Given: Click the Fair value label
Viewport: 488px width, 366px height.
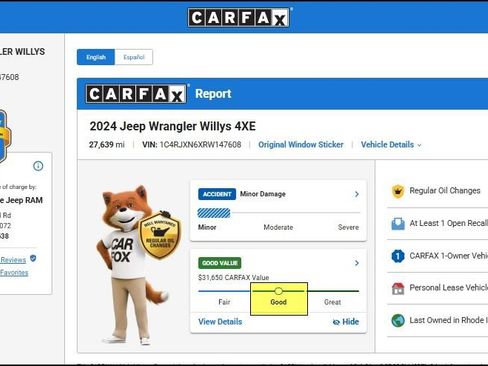Looking at the screenshot, I should pos(224,302).
